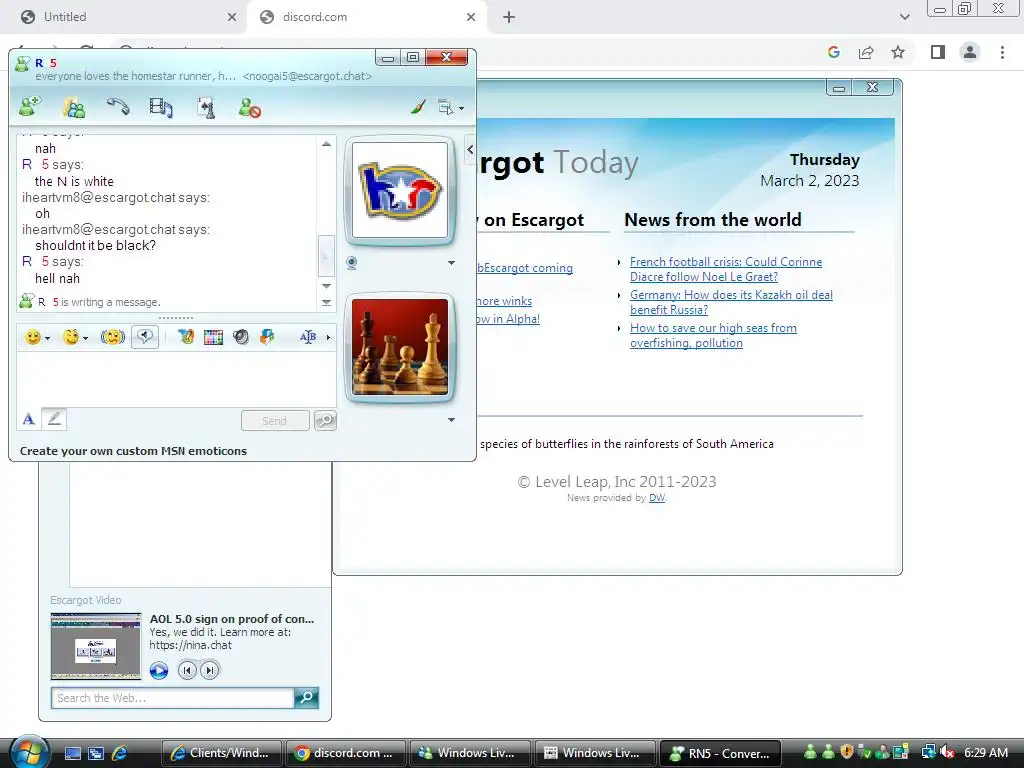Click the voice clip button
This screenshot has width=1024, height=768.
pos(145,337)
